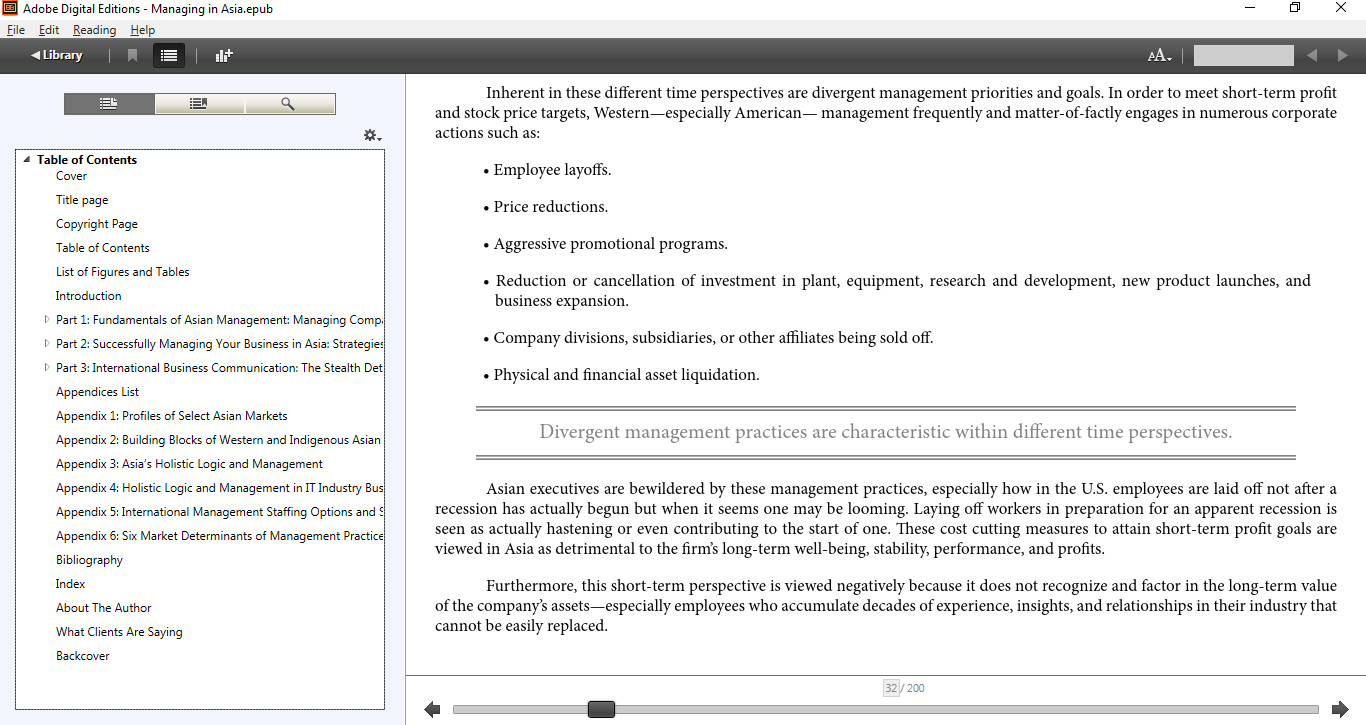Image resolution: width=1366 pixels, height=725 pixels.
Task: Jump to the Introduction chapter
Action: click(89, 296)
